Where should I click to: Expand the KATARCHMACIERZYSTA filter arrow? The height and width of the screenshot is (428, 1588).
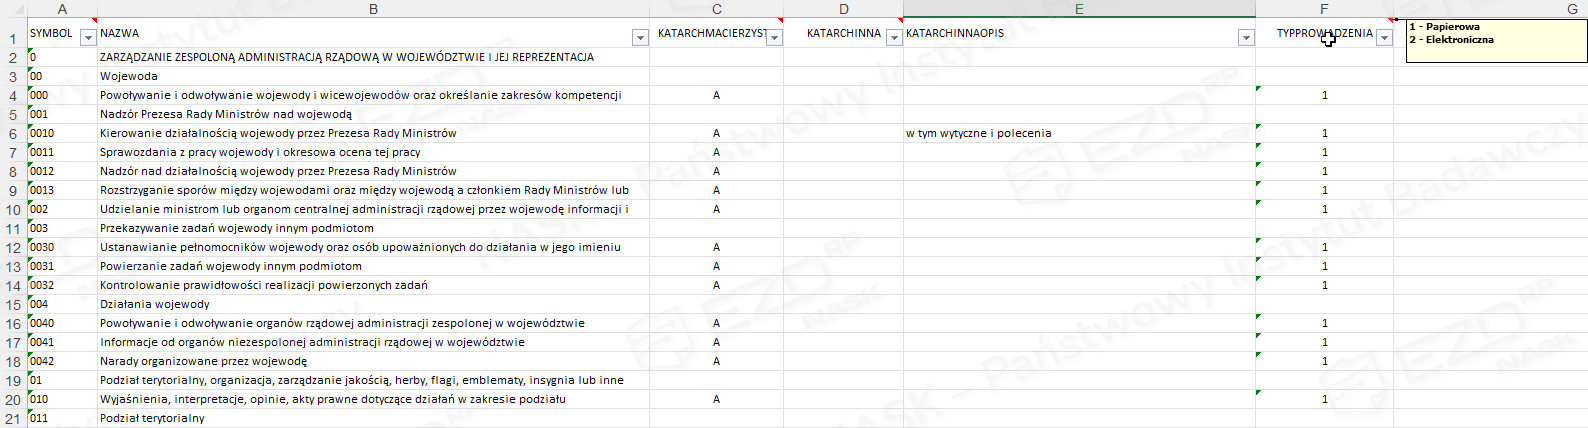(774, 38)
